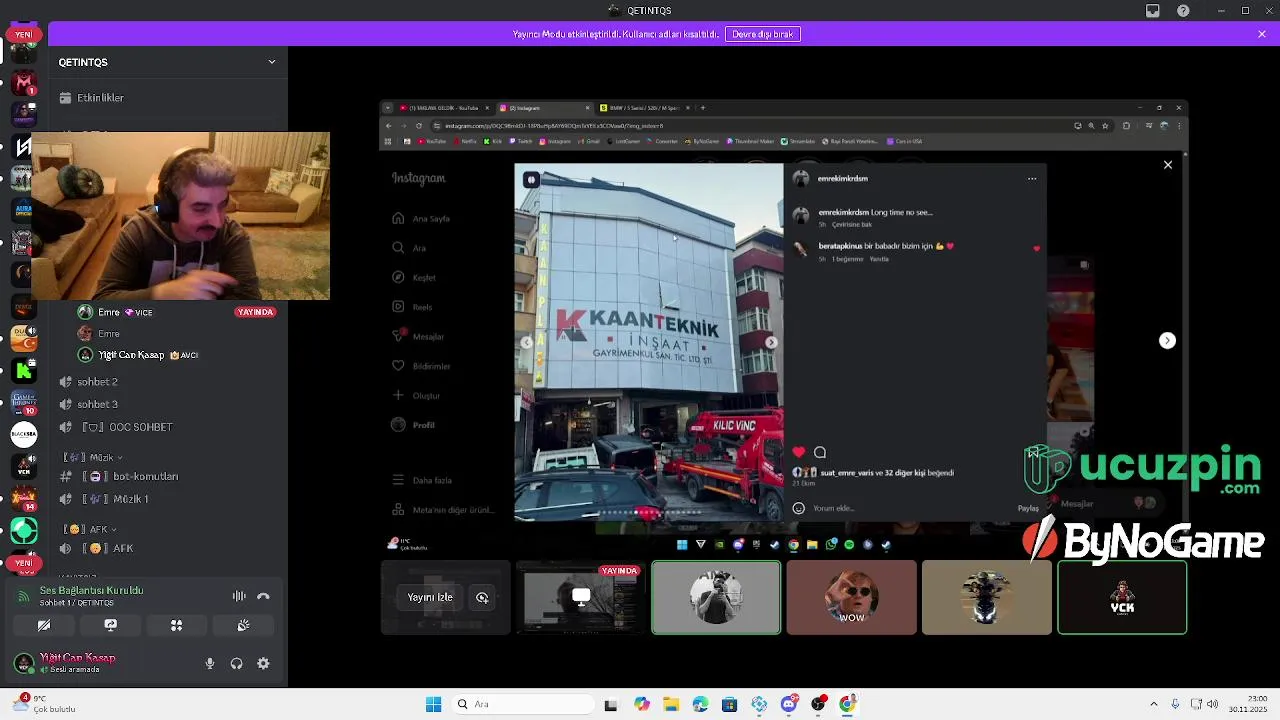Show hidden system tray icons
1280x720 pixels.
coord(1153,704)
